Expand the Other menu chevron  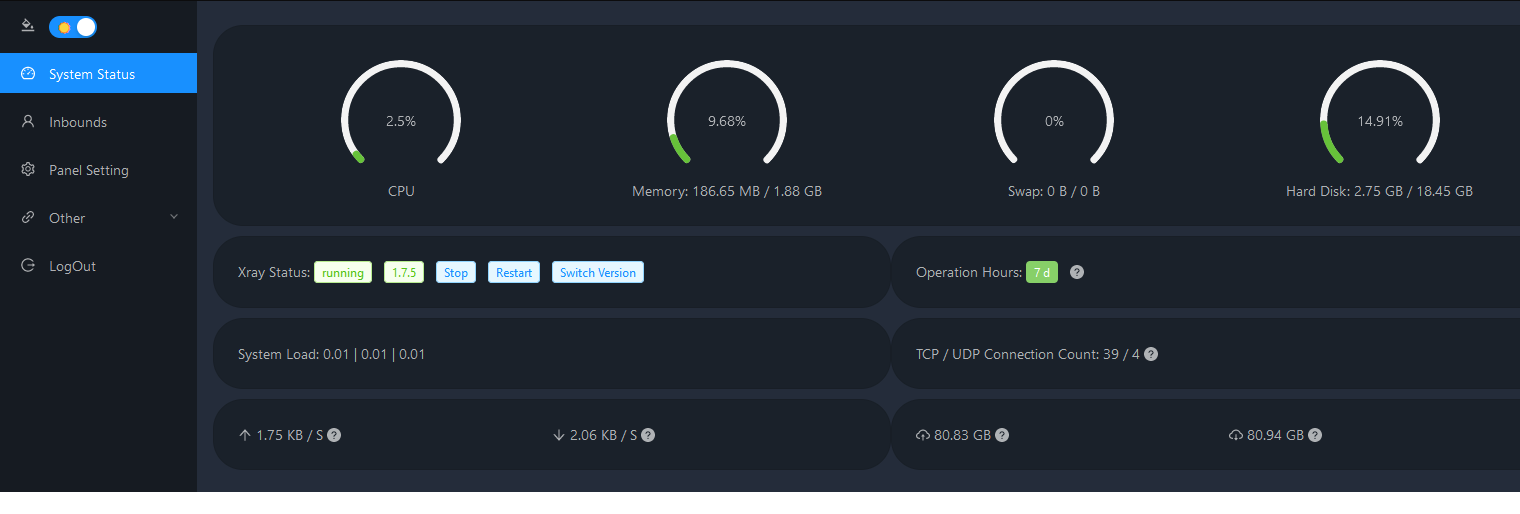174,217
